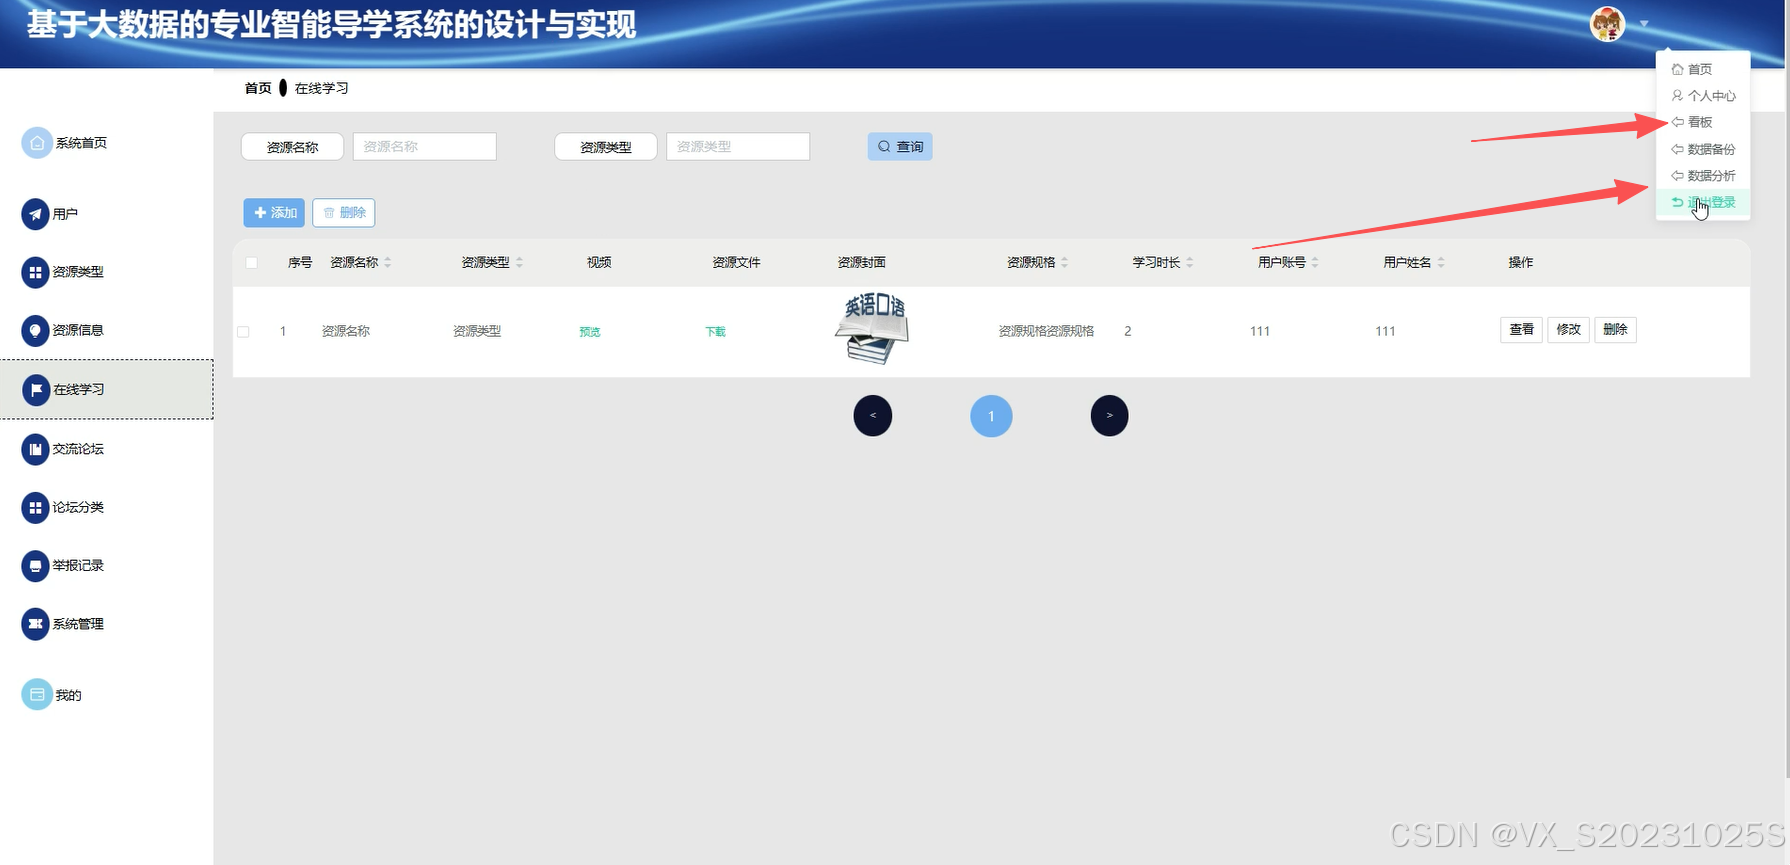Click the user avatar in the header

point(1607,24)
